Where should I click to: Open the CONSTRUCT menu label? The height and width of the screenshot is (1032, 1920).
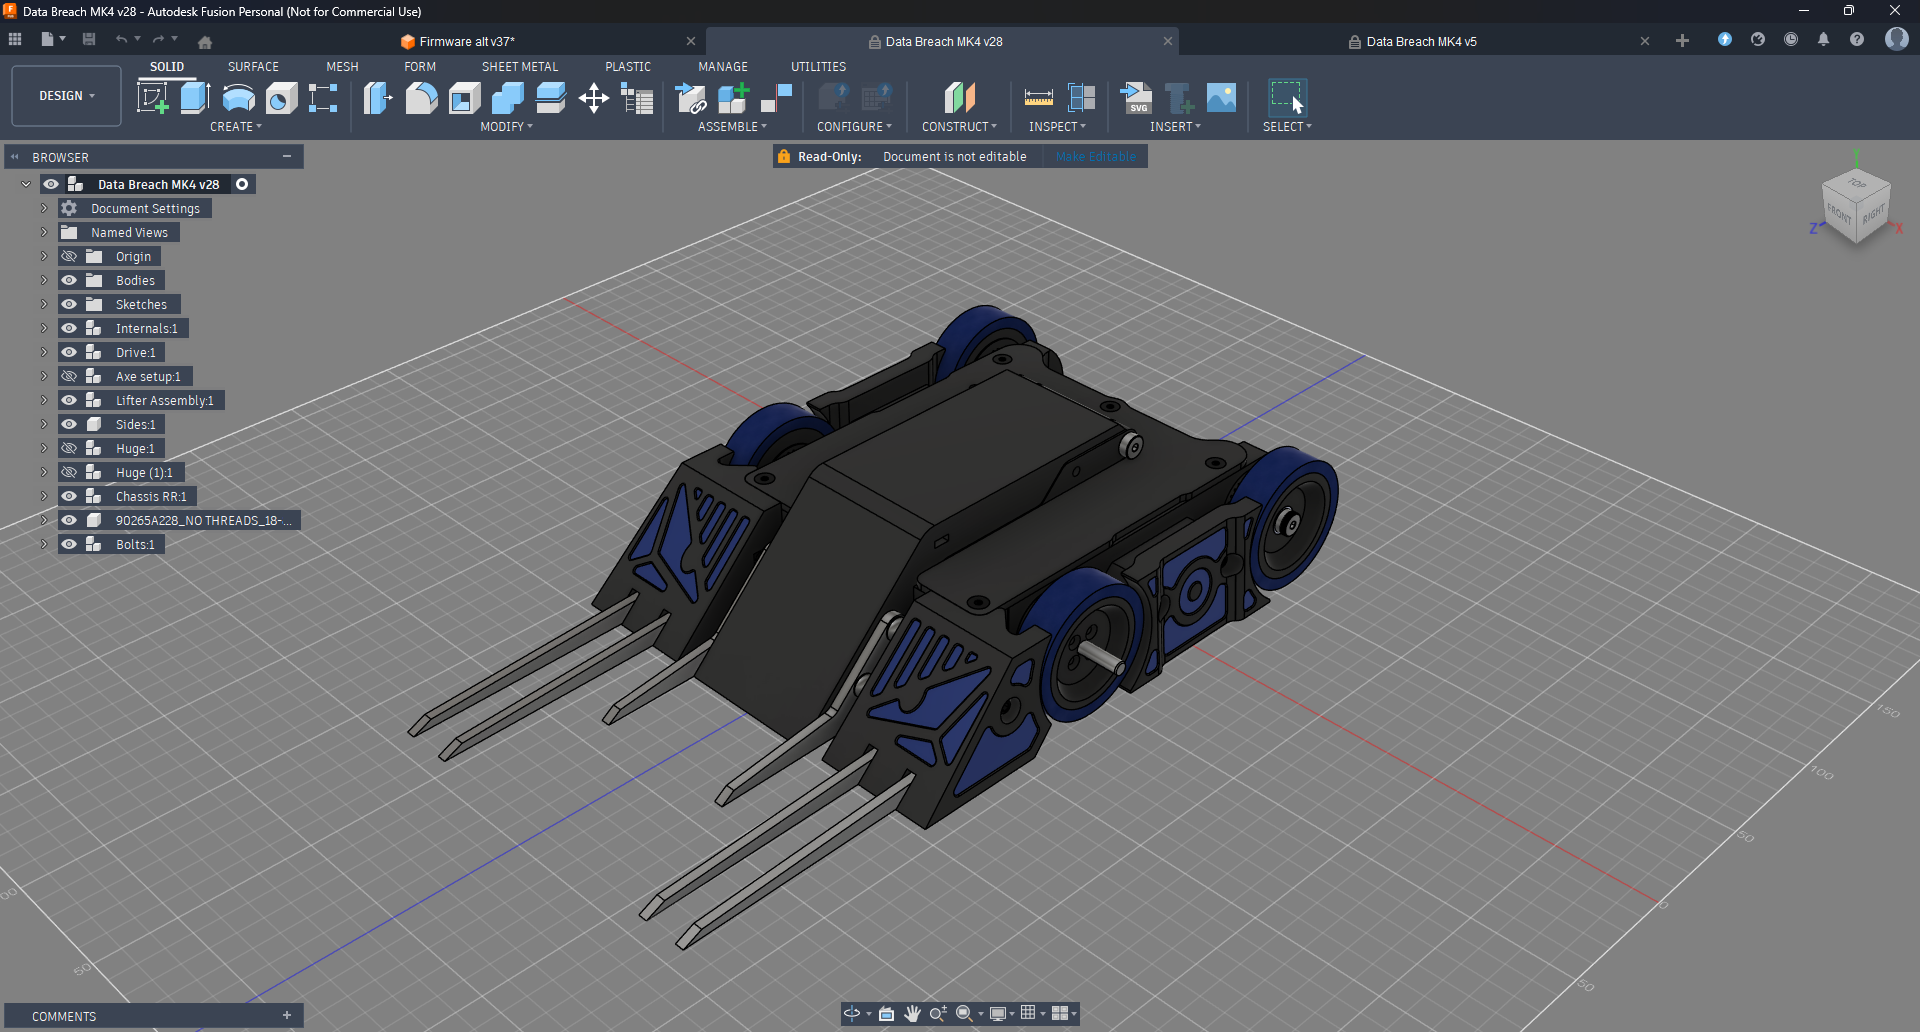point(958,127)
